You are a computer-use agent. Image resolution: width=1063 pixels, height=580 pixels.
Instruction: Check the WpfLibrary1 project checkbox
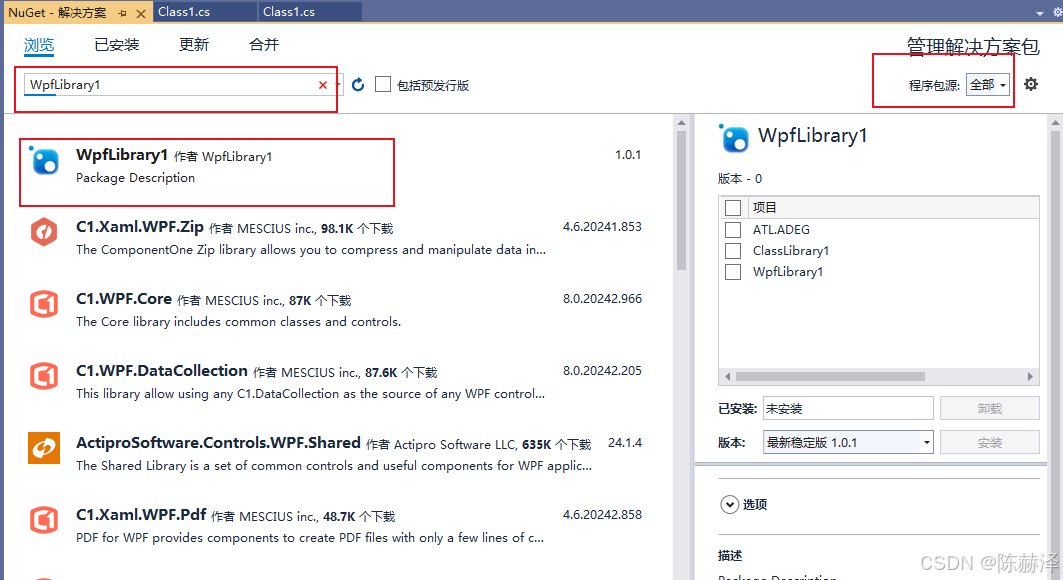pyautogui.click(x=733, y=271)
